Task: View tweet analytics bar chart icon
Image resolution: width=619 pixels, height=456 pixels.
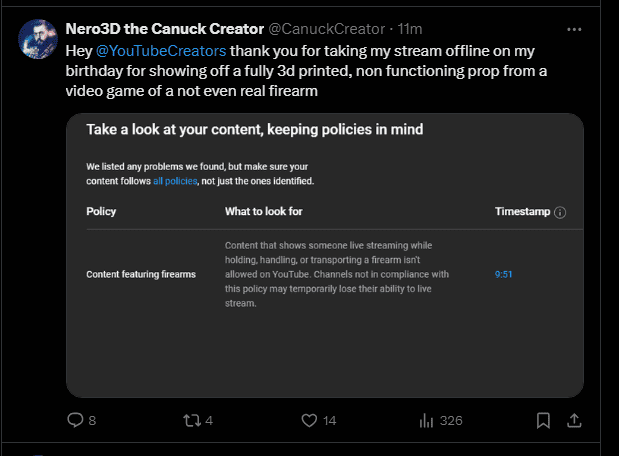Action: click(x=426, y=420)
